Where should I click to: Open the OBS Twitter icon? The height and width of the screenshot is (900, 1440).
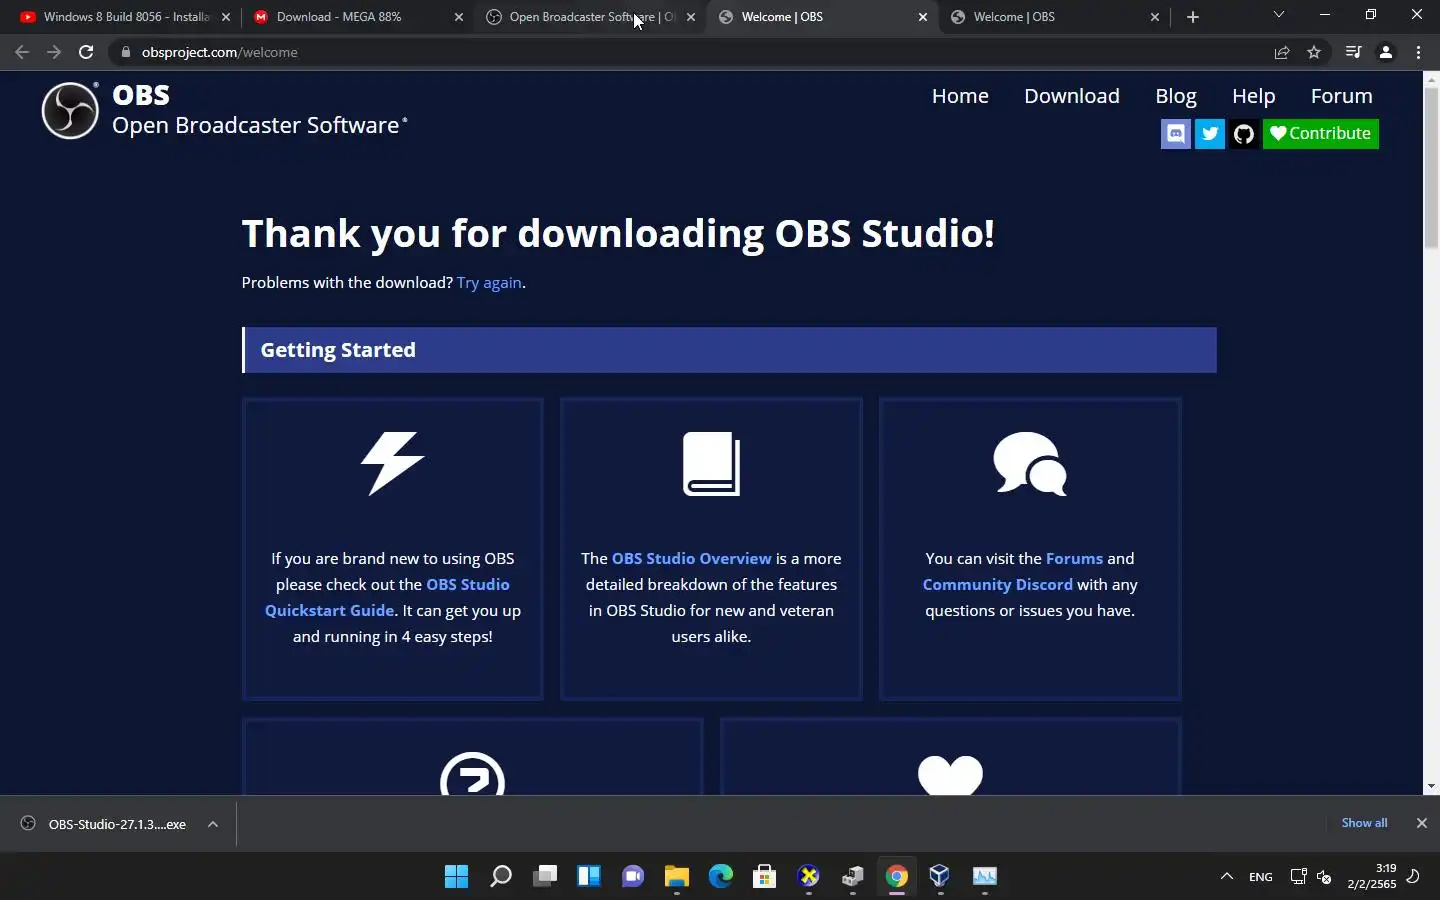pyautogui.click(x=1210, y=134)
